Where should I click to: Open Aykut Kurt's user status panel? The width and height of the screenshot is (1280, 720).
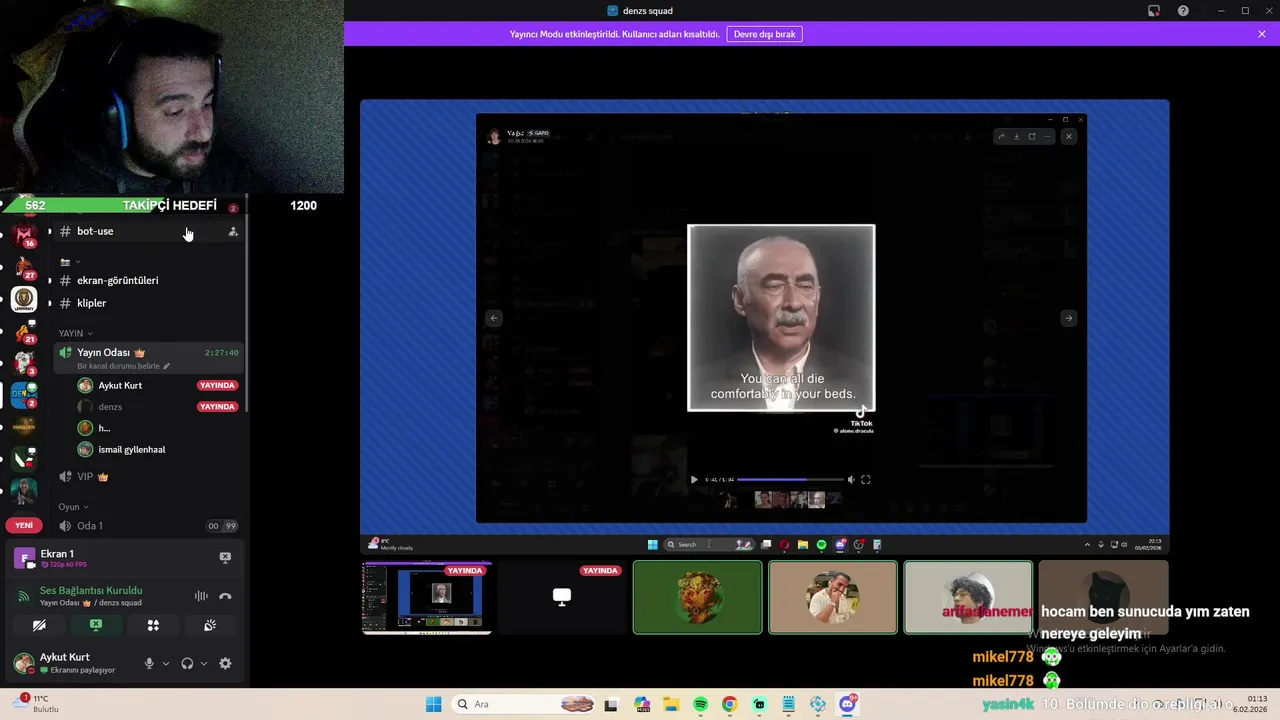70,663
